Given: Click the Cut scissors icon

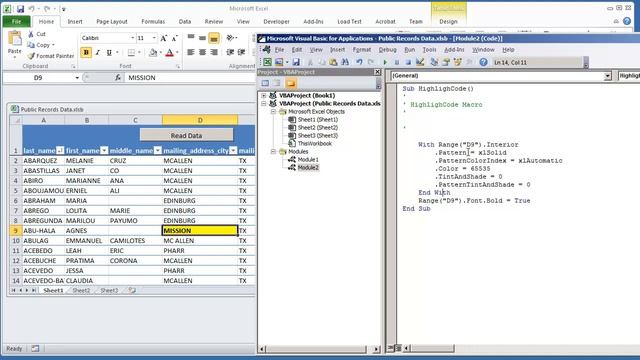Looking at the screenshot, I should (31, 34).
